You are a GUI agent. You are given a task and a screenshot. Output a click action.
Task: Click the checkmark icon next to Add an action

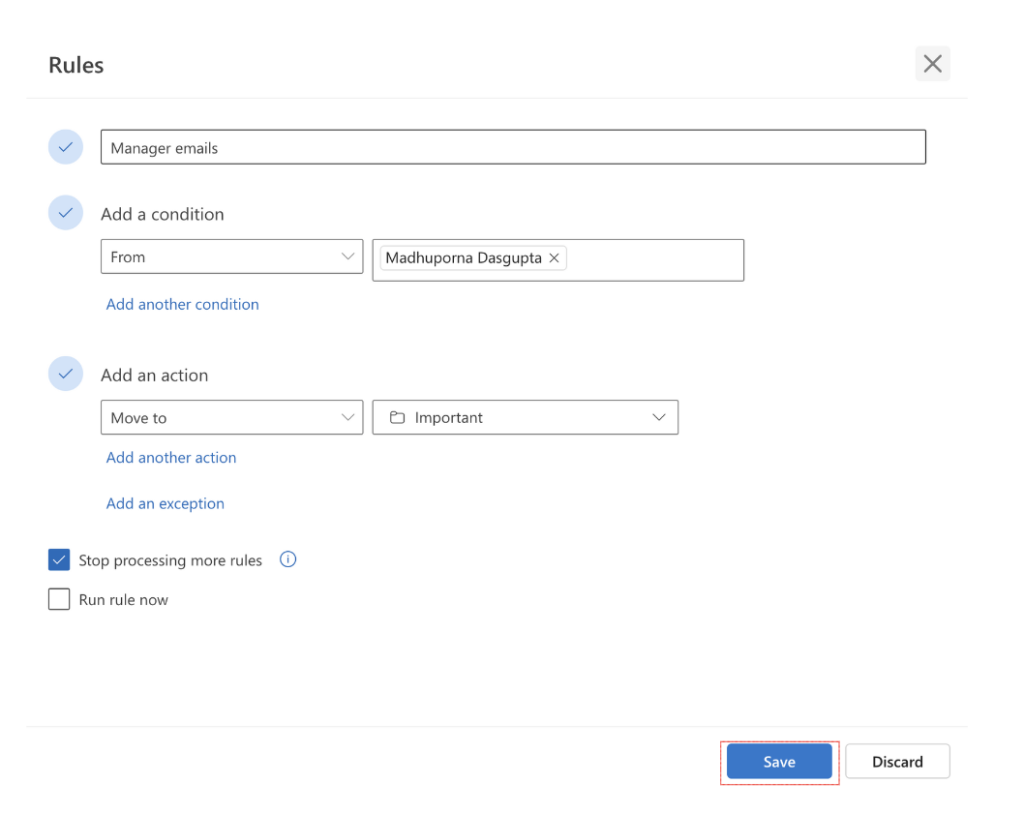click(x=65, y=373)
